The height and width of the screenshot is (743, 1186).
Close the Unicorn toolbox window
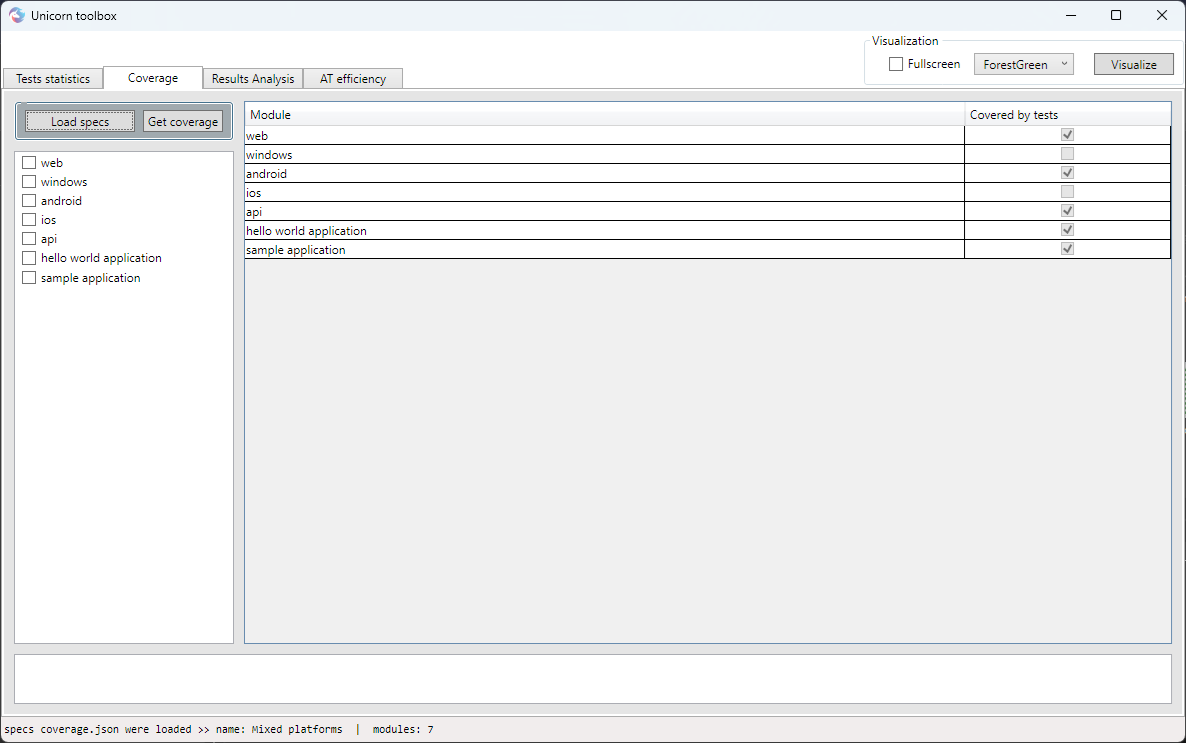coord(1162,15)
